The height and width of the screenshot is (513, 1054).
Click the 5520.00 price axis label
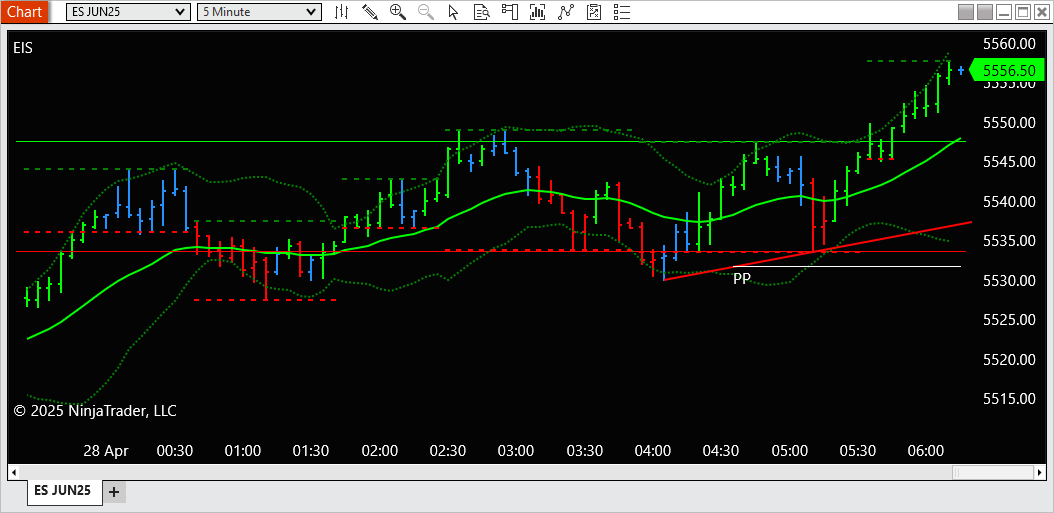click(x=1009, y=359)
